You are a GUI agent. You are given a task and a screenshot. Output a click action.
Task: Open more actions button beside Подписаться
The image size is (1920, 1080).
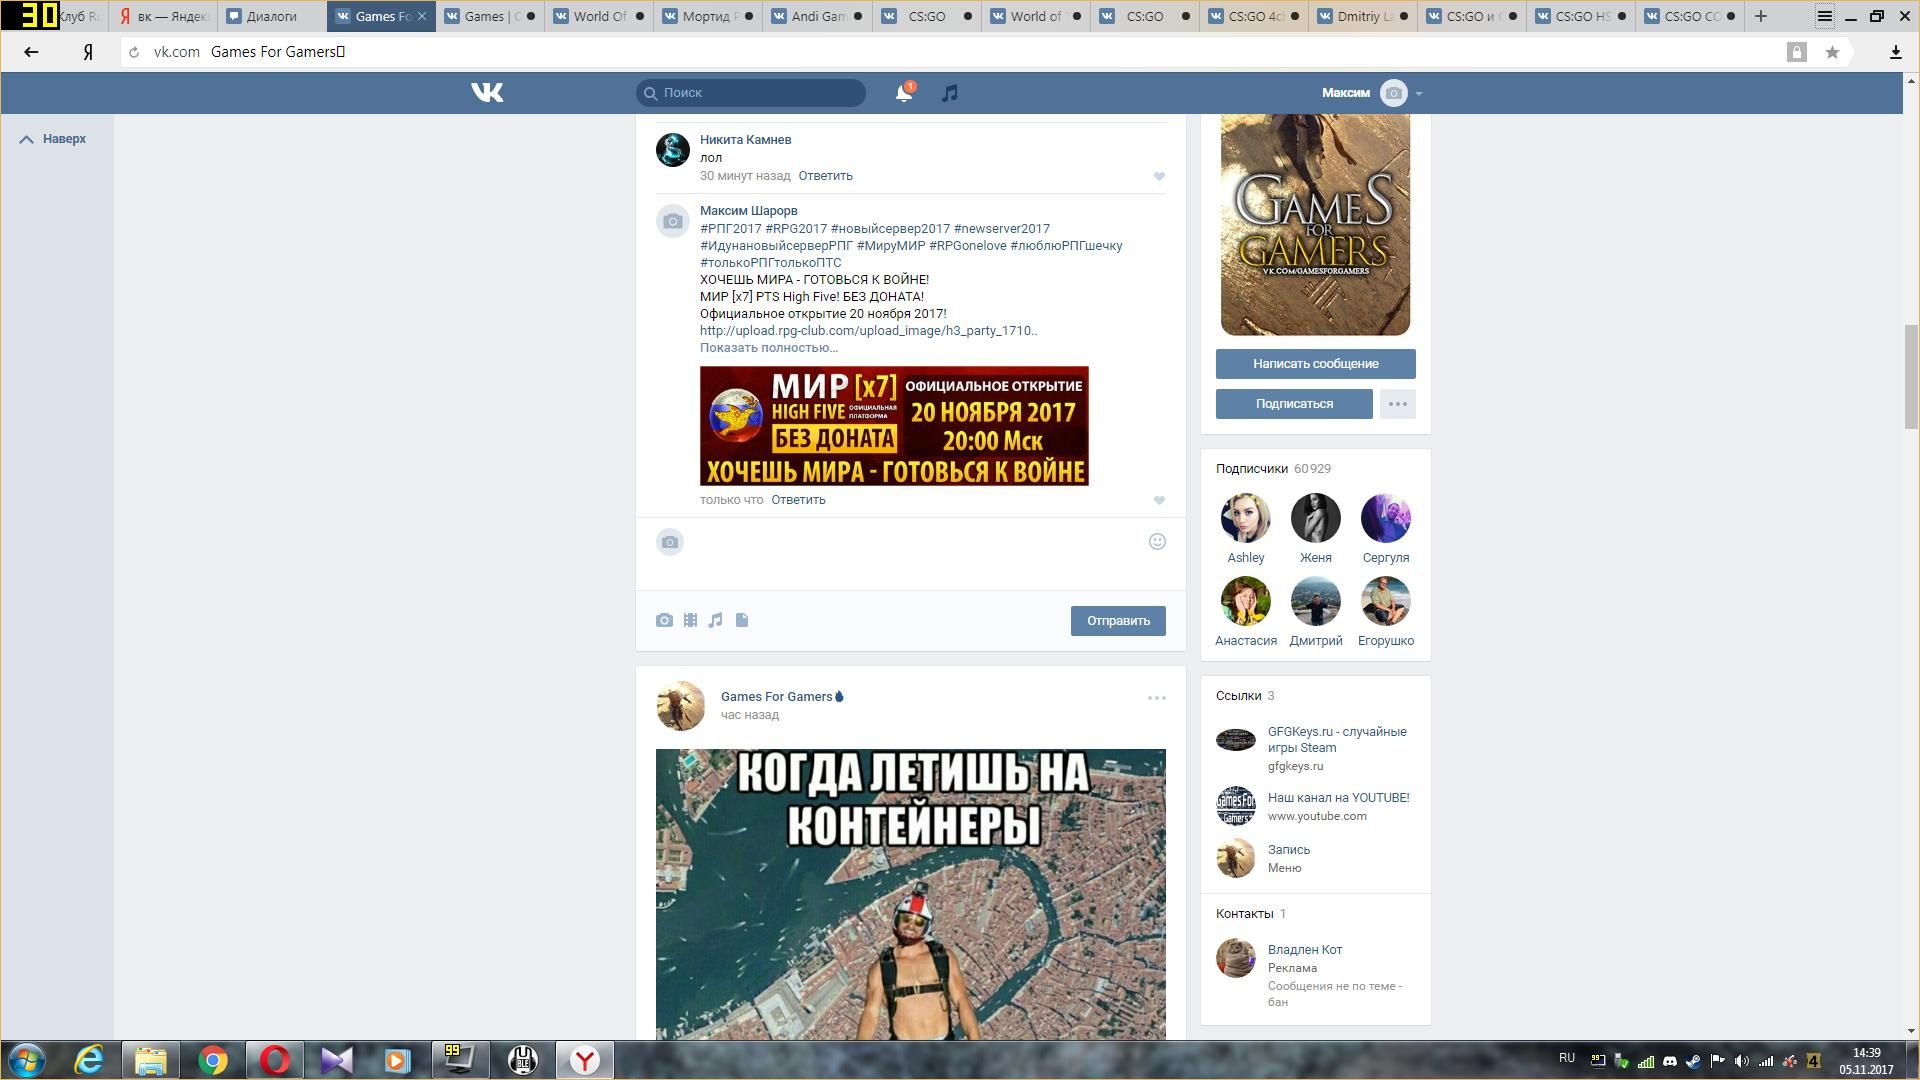click(1397, 404)
